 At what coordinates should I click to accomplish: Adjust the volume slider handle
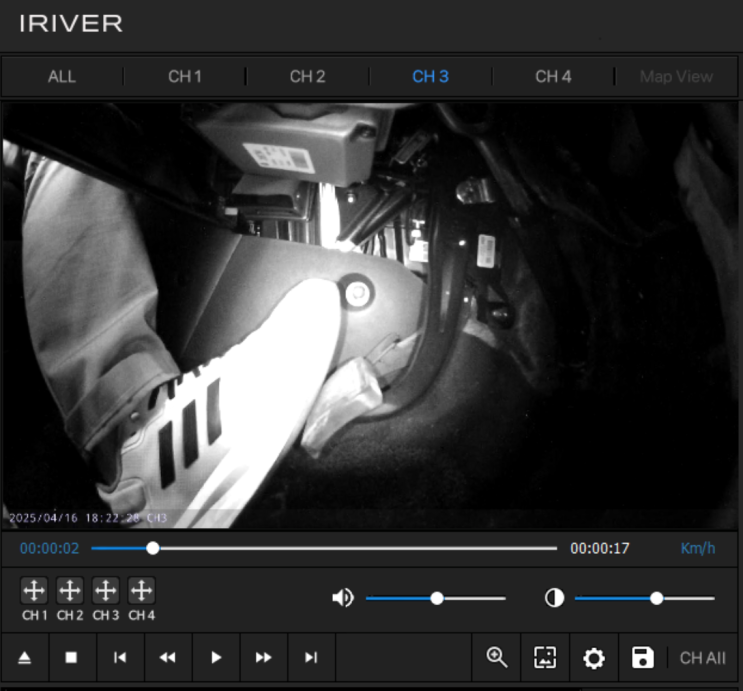[437, 598]
